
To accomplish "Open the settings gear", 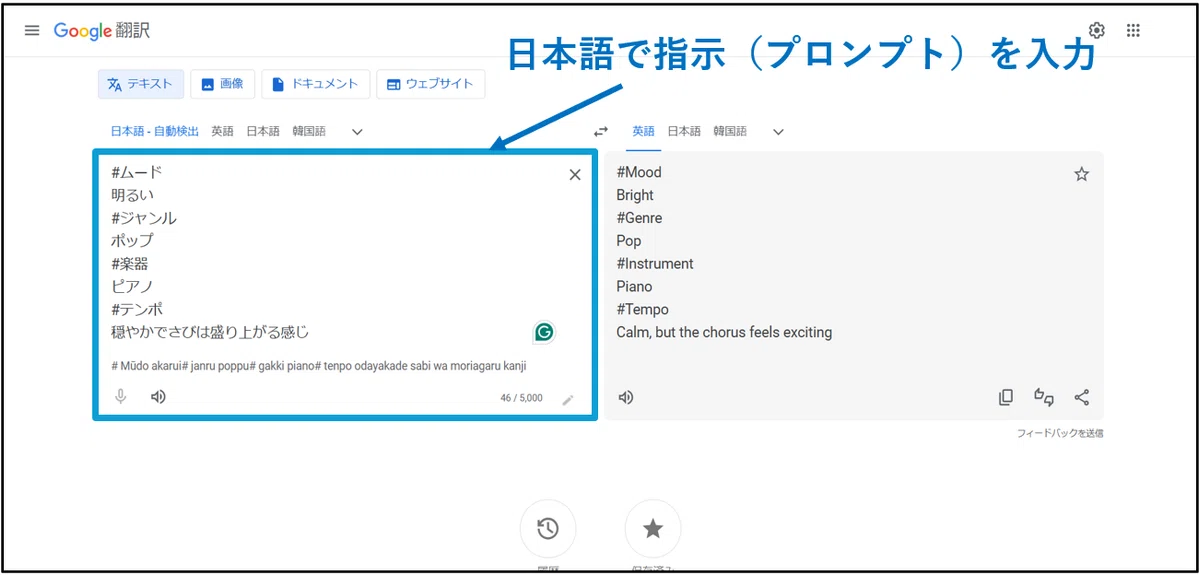I will (1097, 30).
